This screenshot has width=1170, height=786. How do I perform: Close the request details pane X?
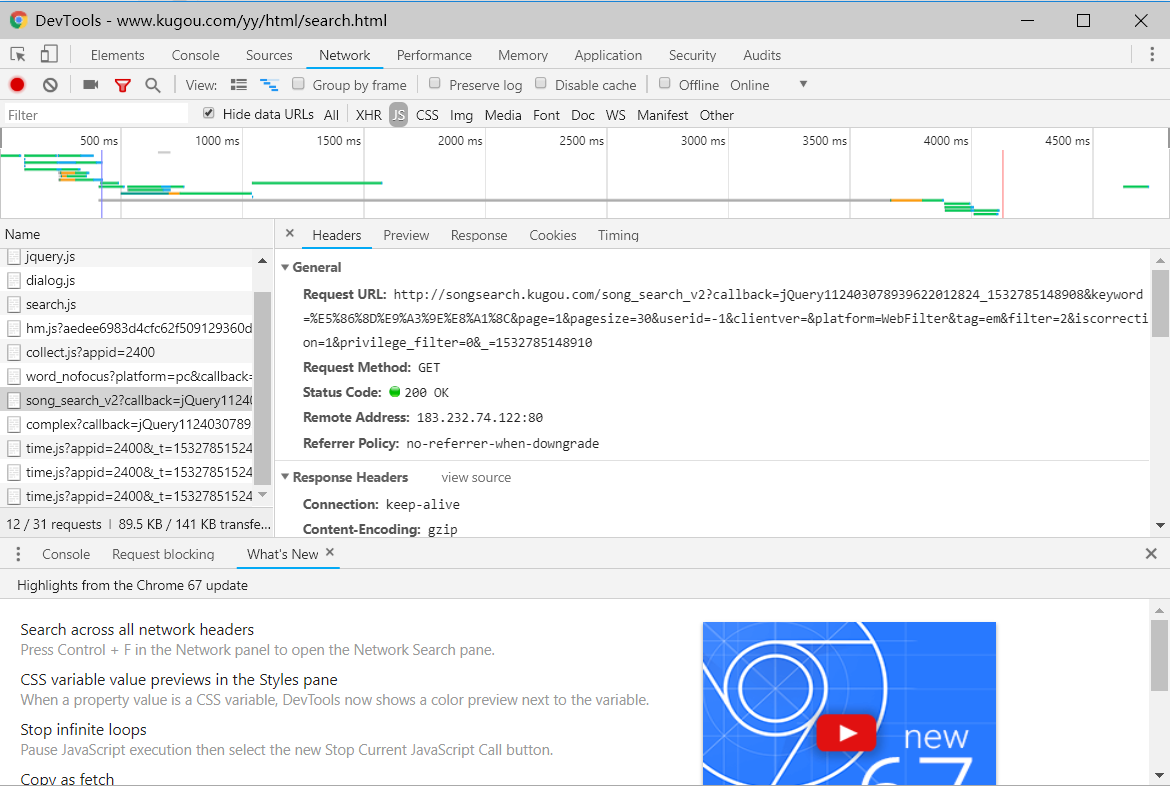(290, 234)
